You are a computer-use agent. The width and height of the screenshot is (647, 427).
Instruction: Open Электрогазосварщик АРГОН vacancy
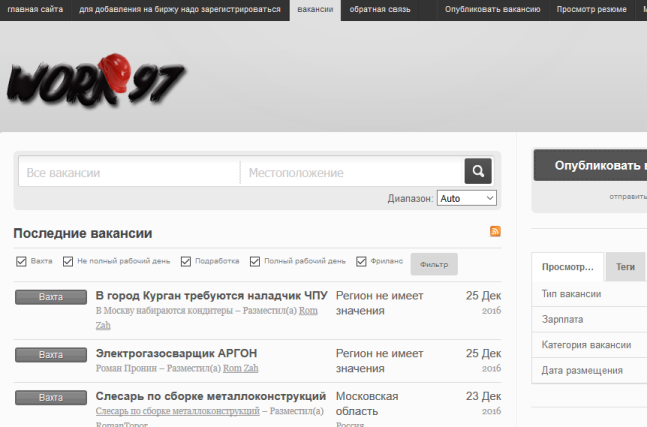coord(176,353)
